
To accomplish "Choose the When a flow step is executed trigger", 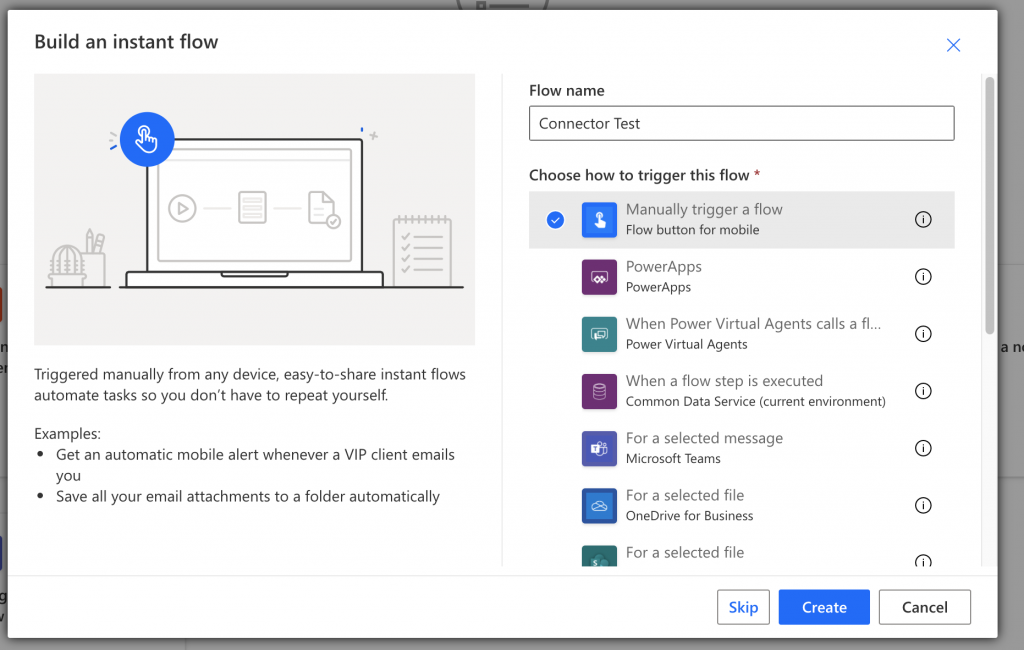I will [722, 391].
